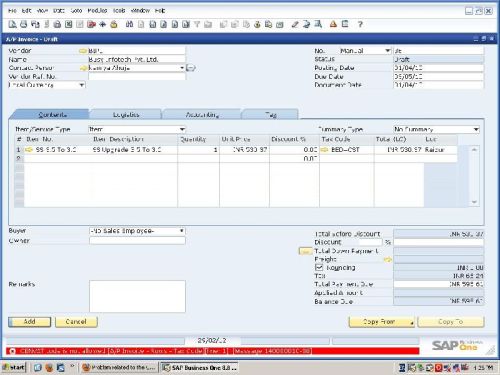Screen dimensions: 500x375
Task: Open the Goto menu
Action: [76, 11]
